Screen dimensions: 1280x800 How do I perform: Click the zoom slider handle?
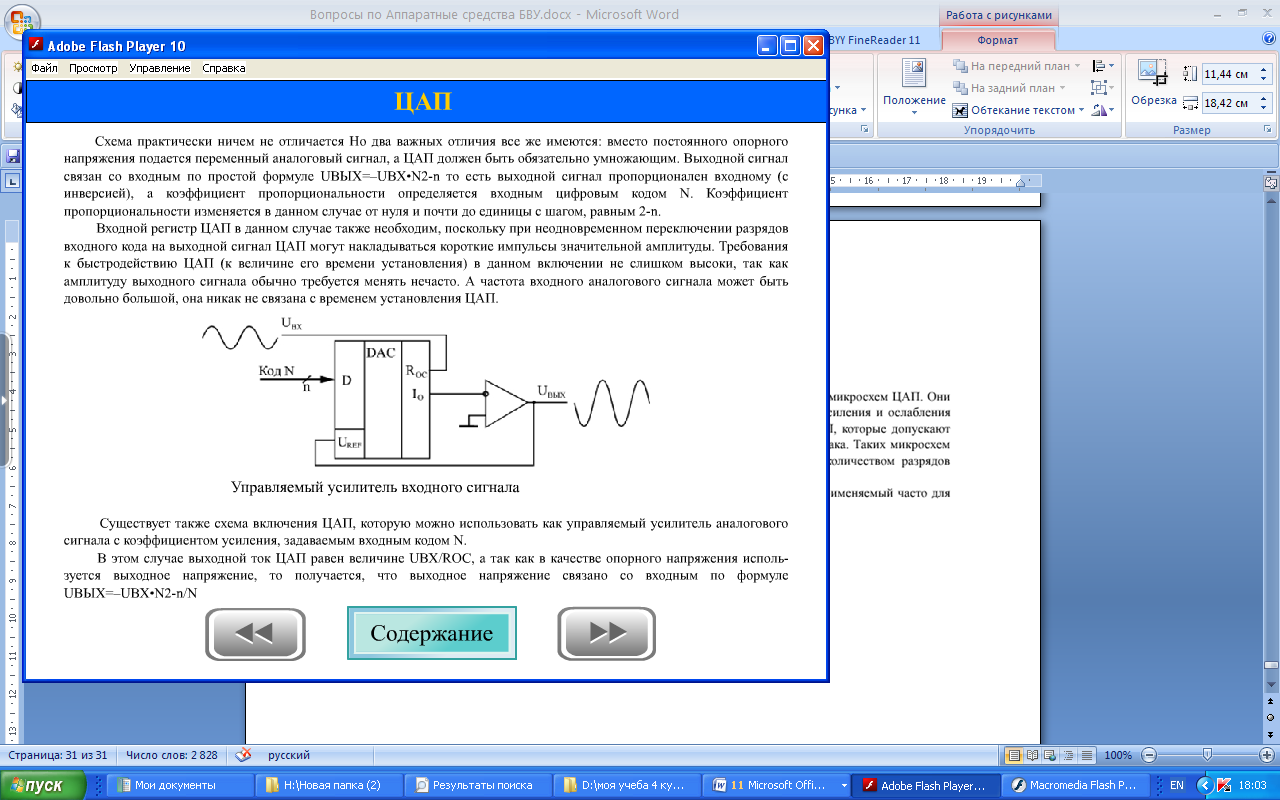tap(1207, 755)
